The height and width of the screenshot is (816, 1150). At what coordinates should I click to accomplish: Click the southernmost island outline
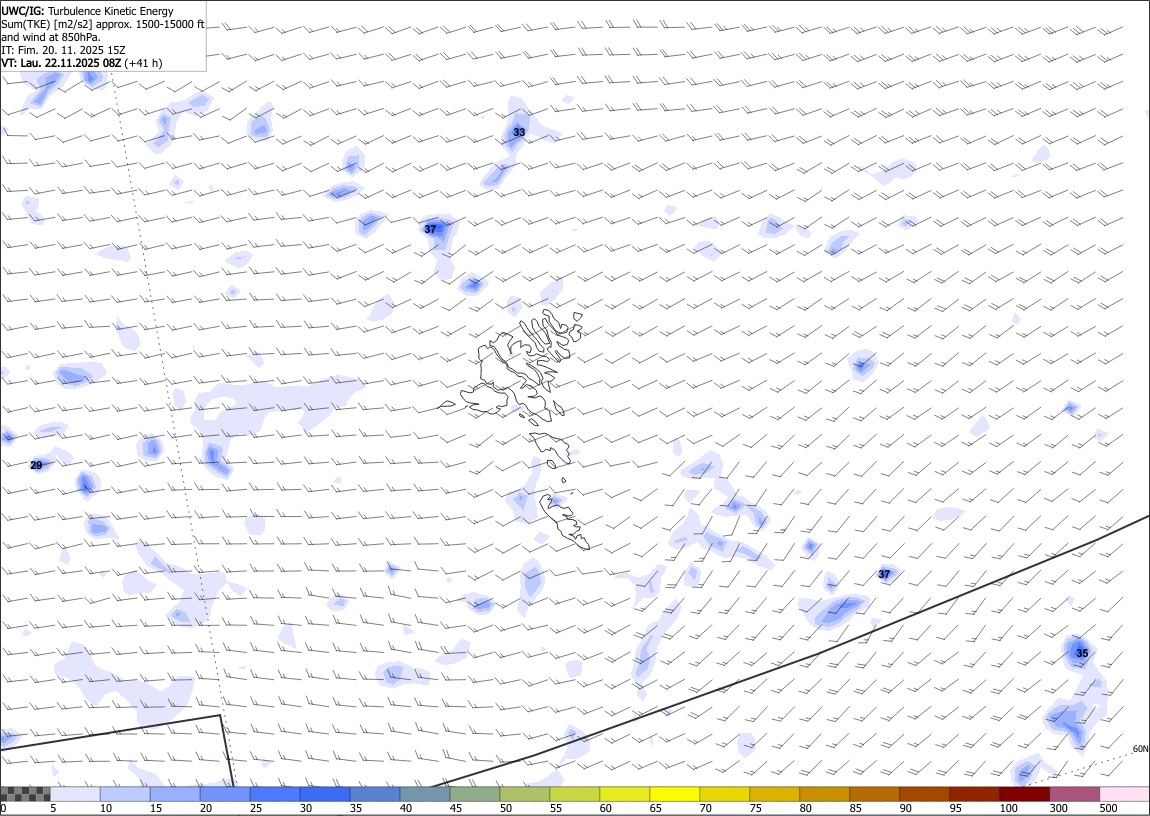point(565,520)
